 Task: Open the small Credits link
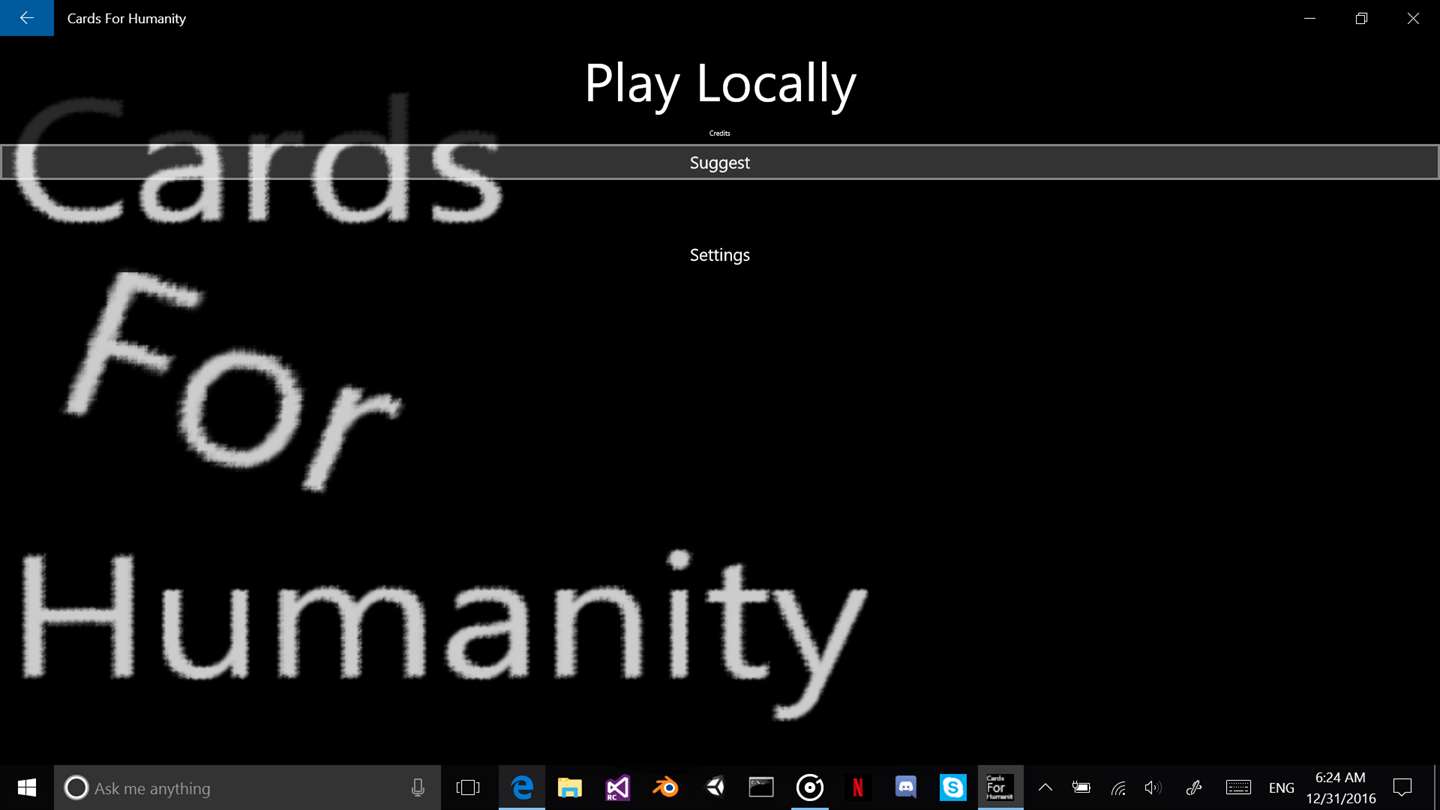point(720,133)
